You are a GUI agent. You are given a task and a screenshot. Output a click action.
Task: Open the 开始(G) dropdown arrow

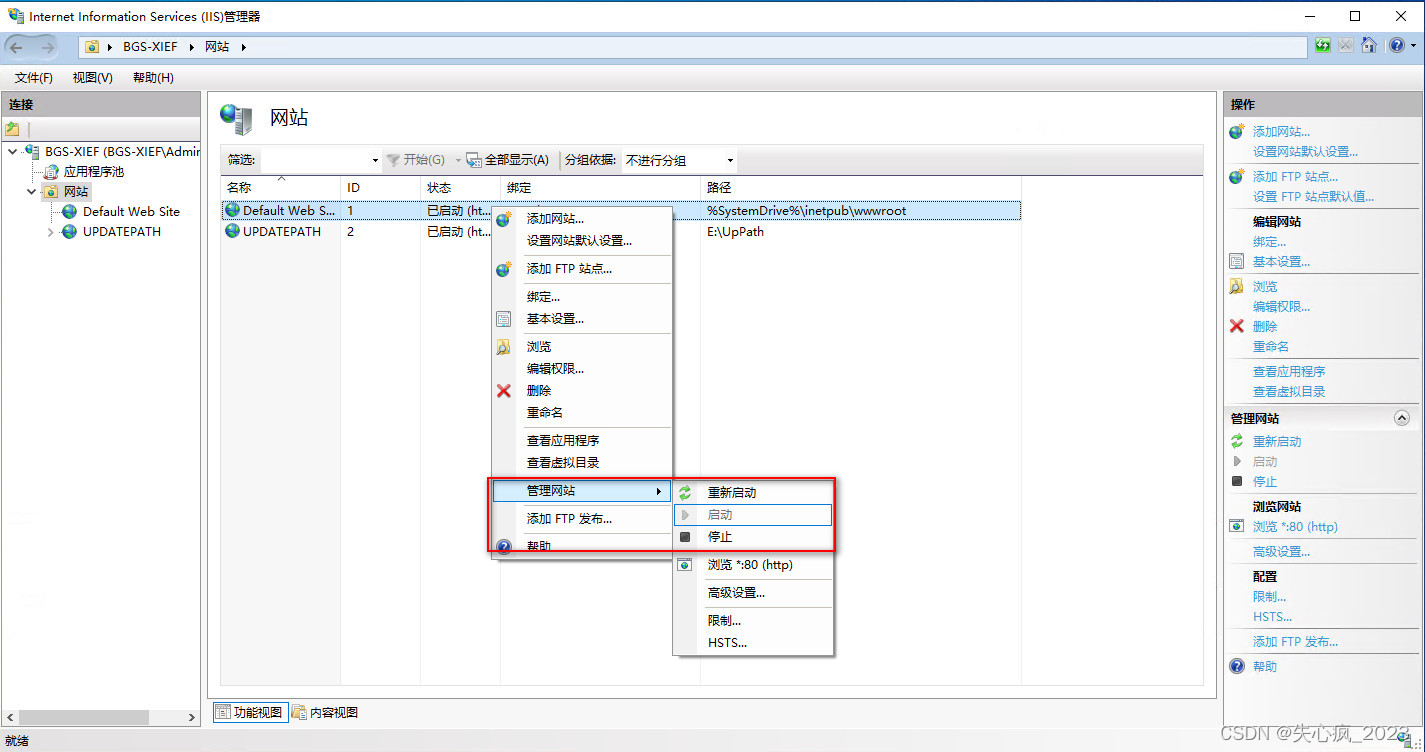[458, 160]
